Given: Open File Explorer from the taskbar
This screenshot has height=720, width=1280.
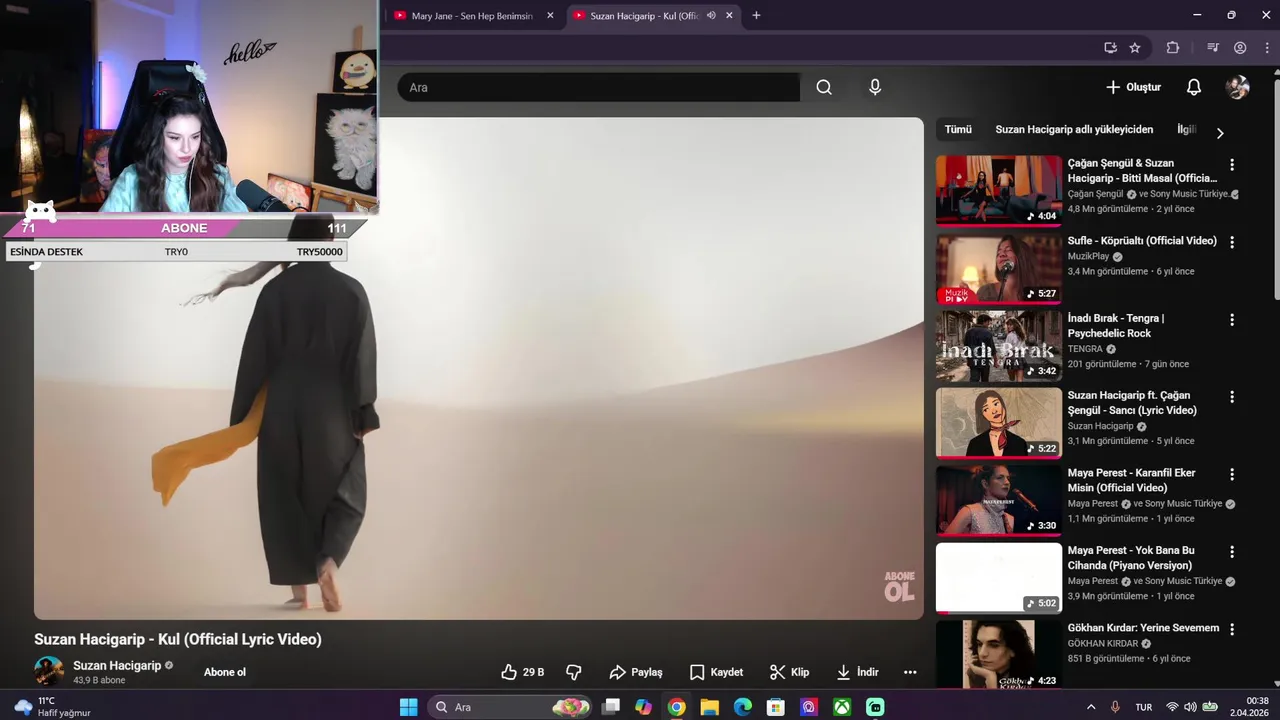Looking at the screenshot, I should click(709, 707).
